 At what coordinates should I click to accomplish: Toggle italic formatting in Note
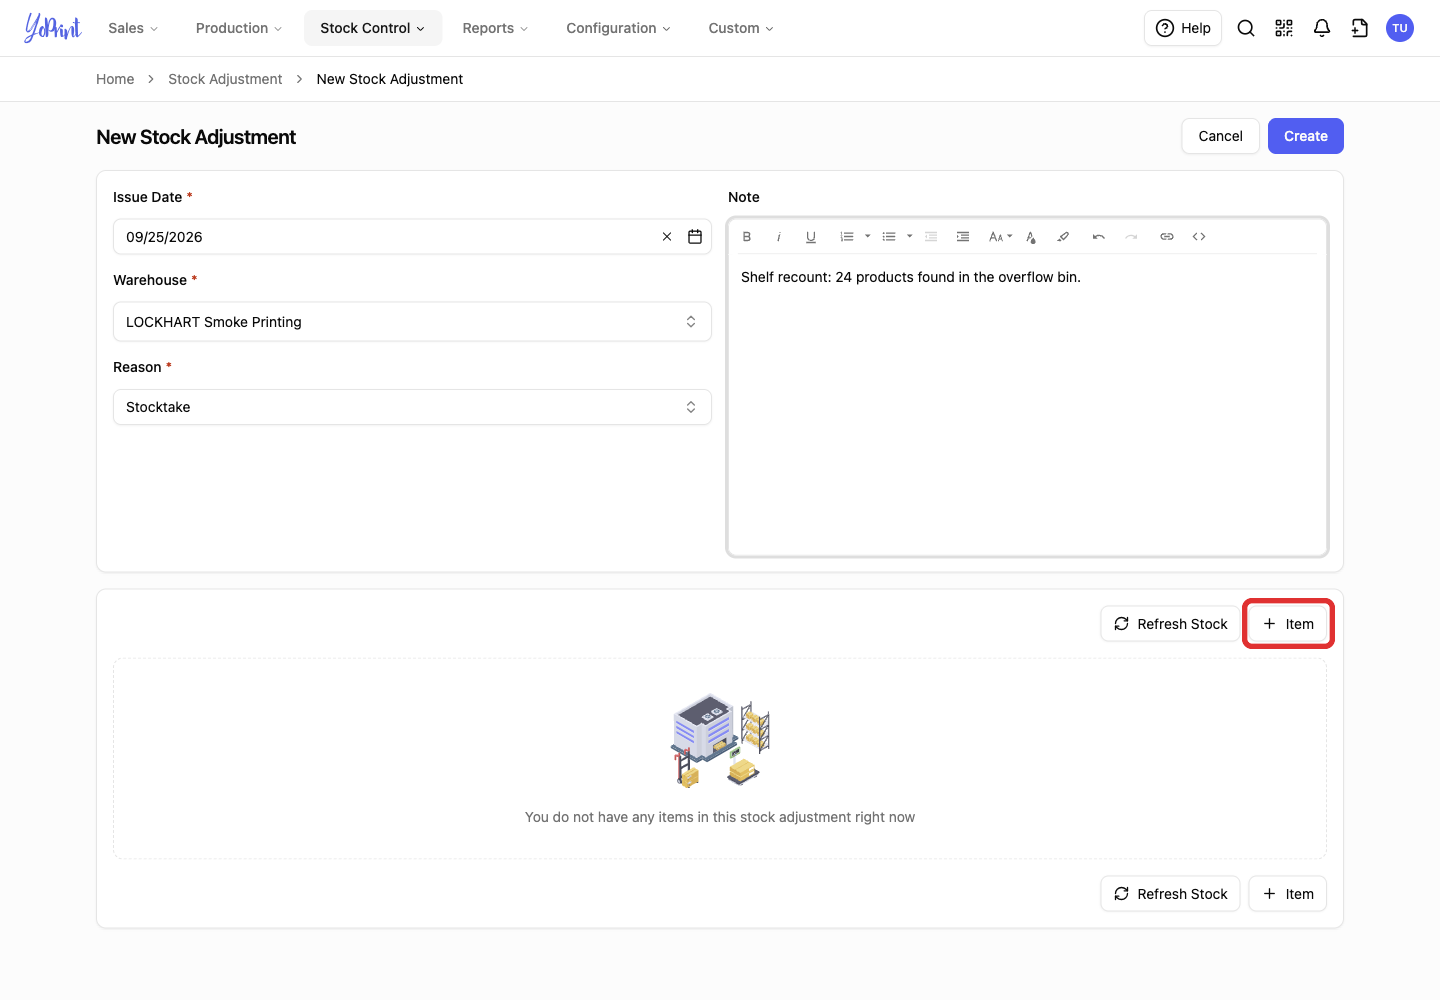779,237
